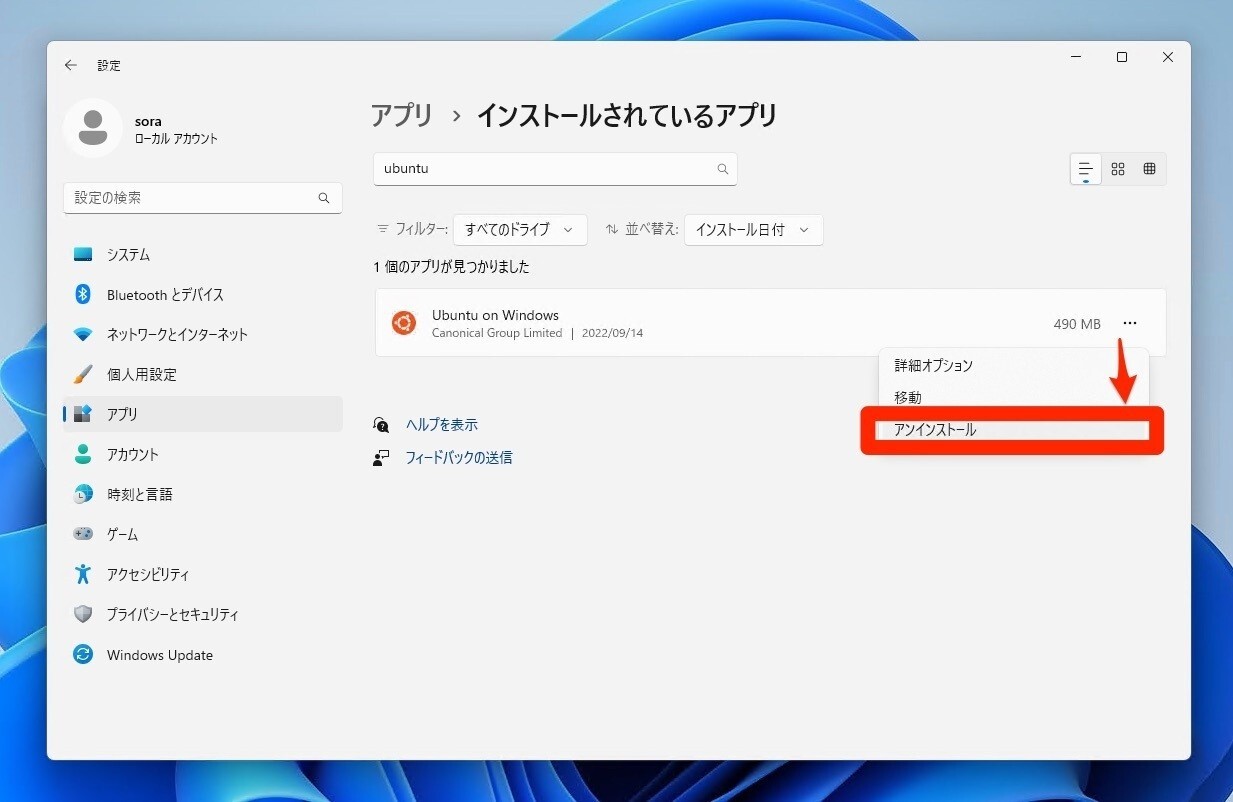Choose 移動 from the context menu
Screen dimensions: 1233x802
908,397
